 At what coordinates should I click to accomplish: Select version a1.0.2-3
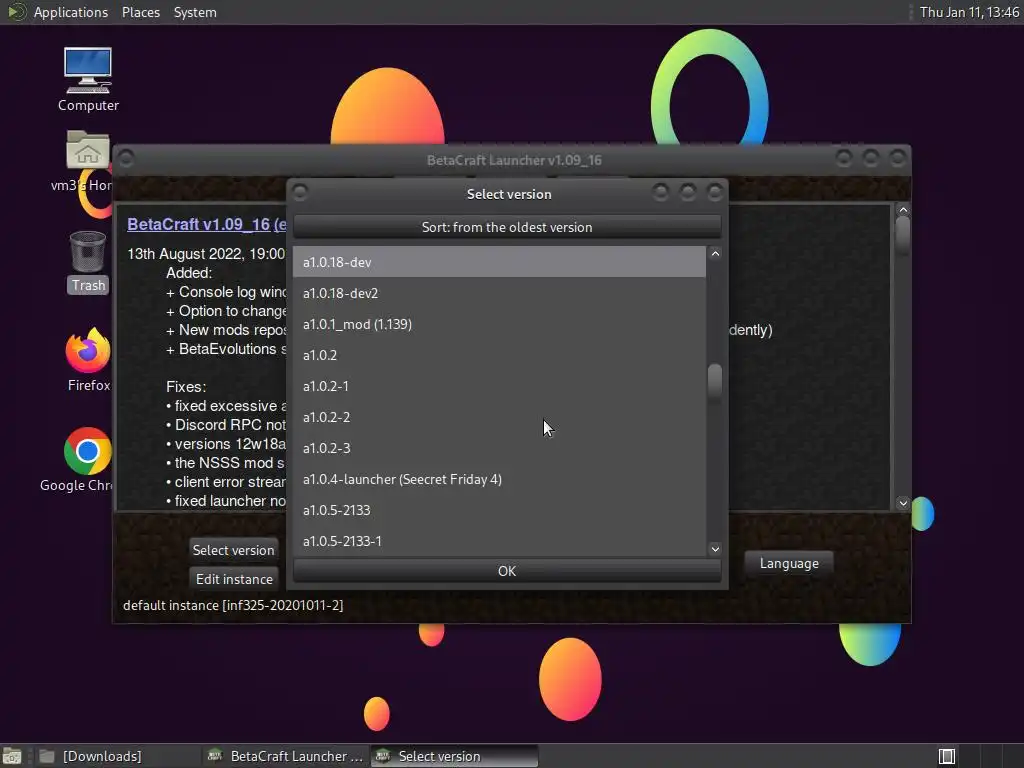pos(499,448)
